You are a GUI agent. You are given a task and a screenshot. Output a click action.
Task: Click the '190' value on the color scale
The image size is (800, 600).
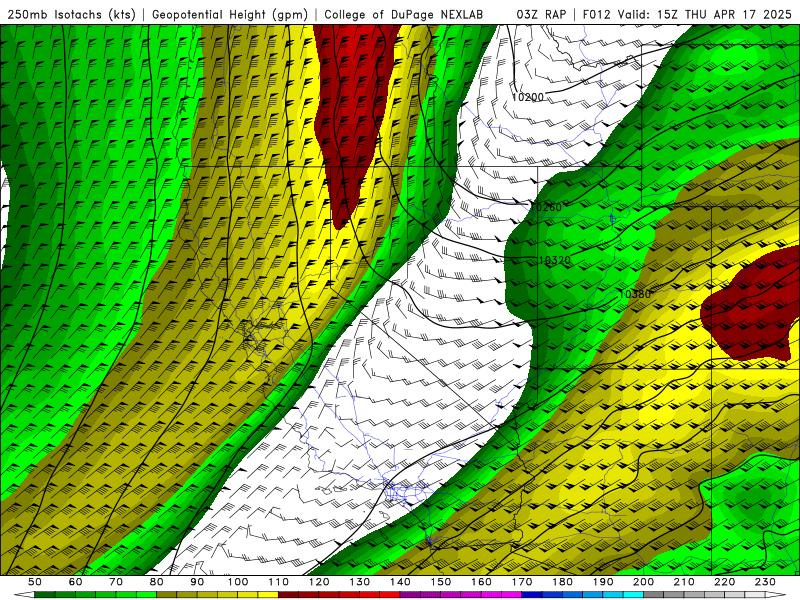(603, 582)
